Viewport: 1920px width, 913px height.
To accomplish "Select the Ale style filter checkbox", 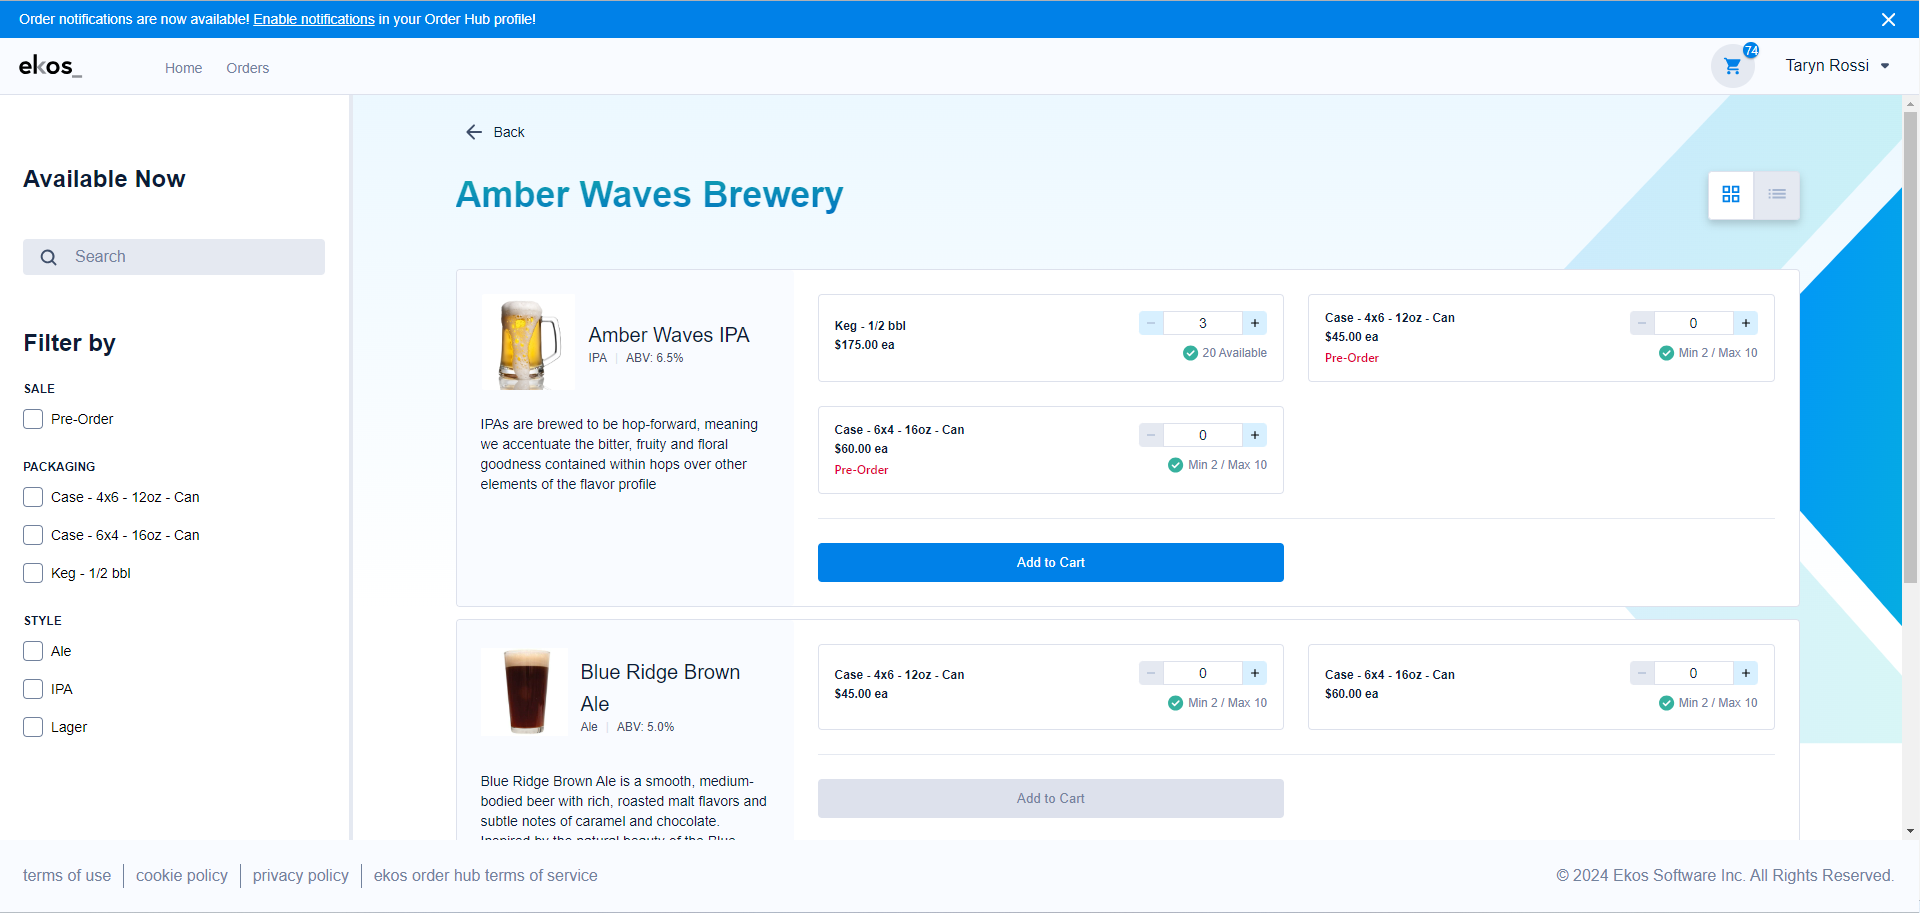I will coord(33,651).
